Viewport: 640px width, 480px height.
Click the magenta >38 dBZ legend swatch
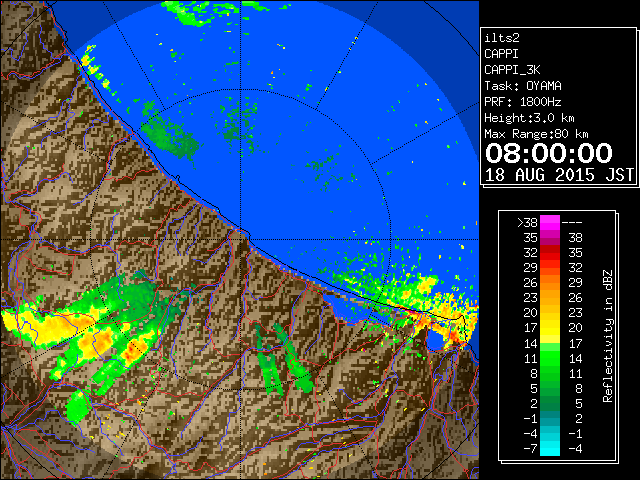(550, 223)
